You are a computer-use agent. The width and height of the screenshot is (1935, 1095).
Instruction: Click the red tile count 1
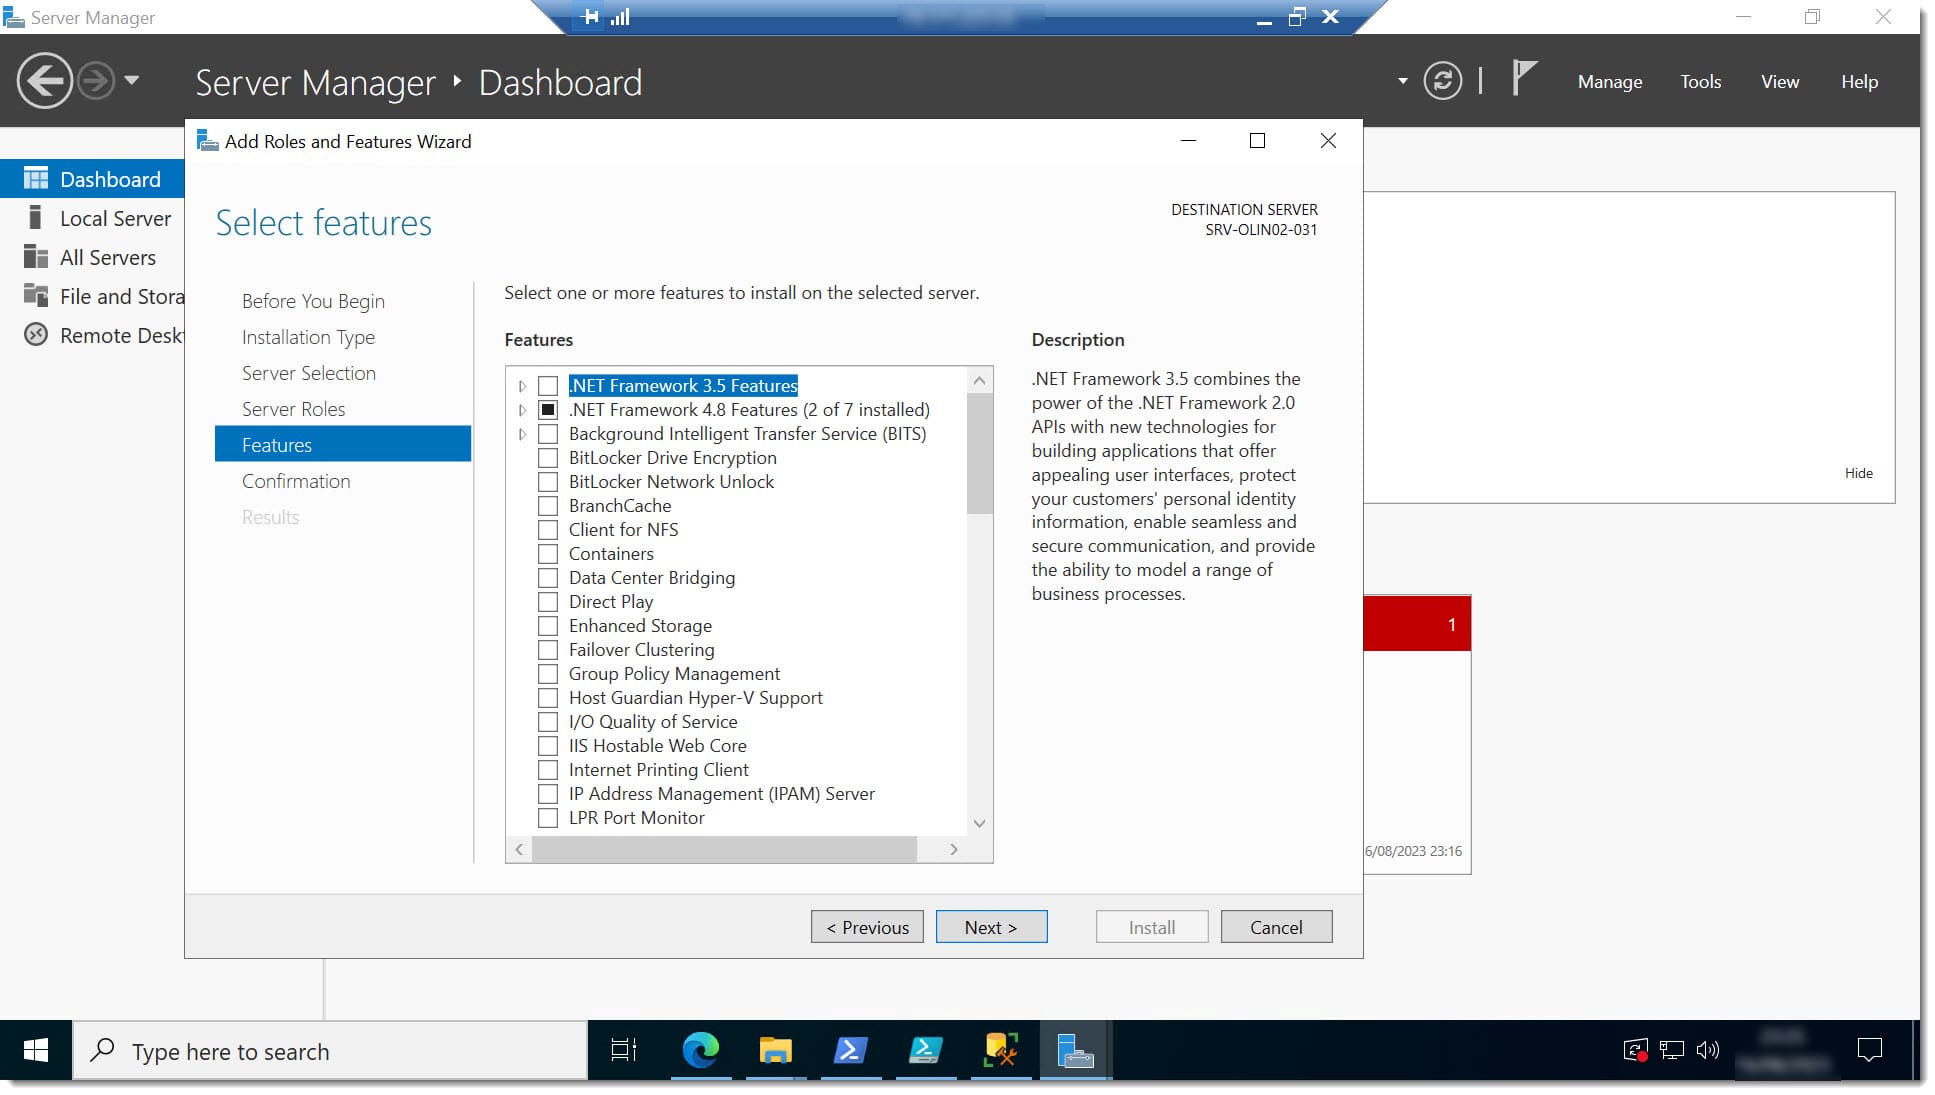tap(1451, 625)
